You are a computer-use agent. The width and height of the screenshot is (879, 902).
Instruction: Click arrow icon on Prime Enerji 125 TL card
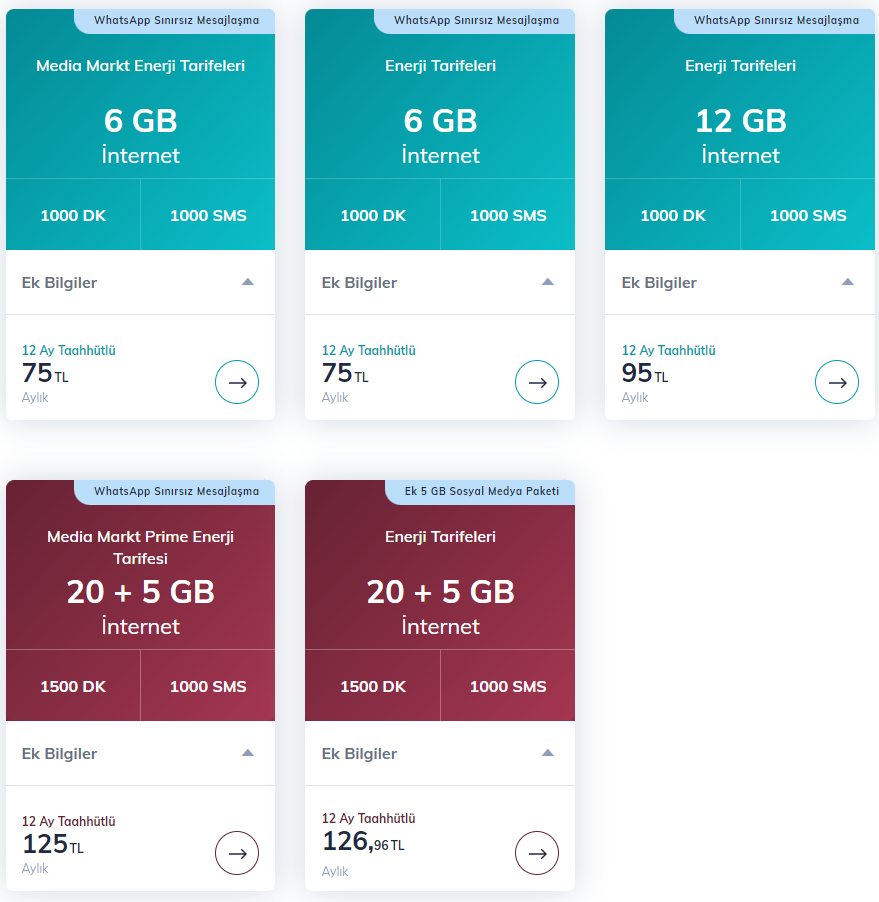click(236, 853)
